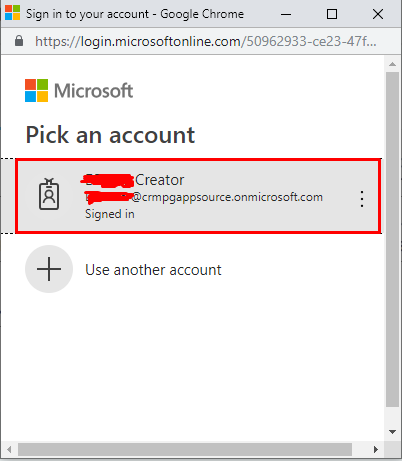This screenshot has height=461, width=402.
Task: Click the crmpgappsource.onmicrosoft.com email address
Action: tap(204, 197)
